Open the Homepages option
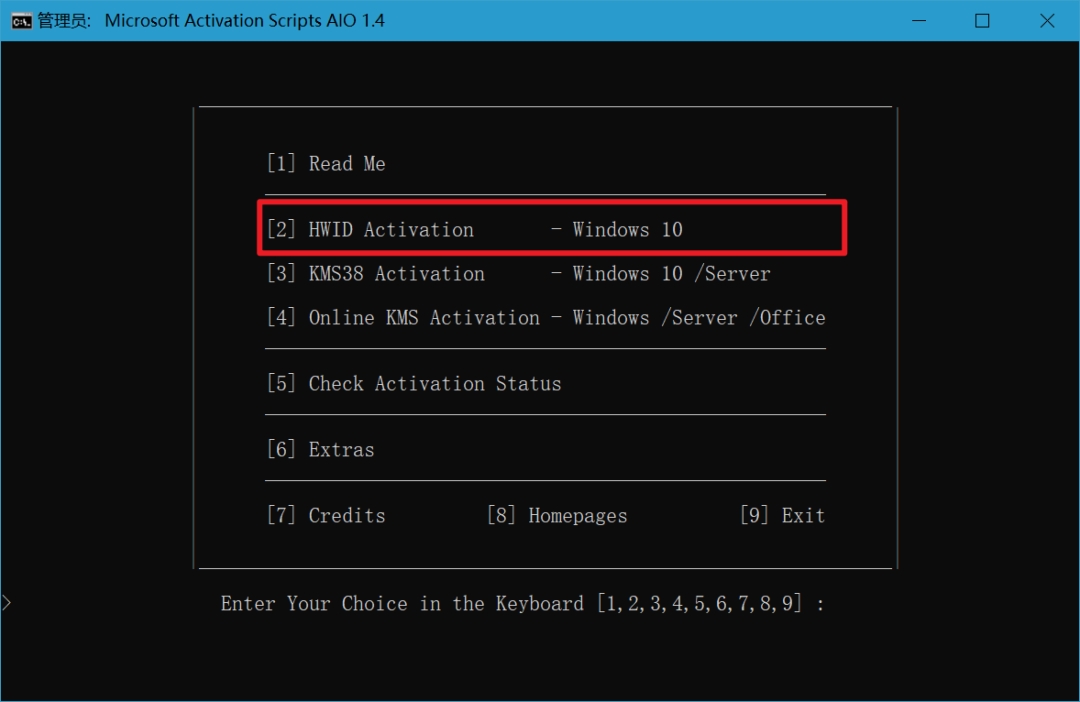1080x702 pixels. pyautogui.click(x=557, y=516)
